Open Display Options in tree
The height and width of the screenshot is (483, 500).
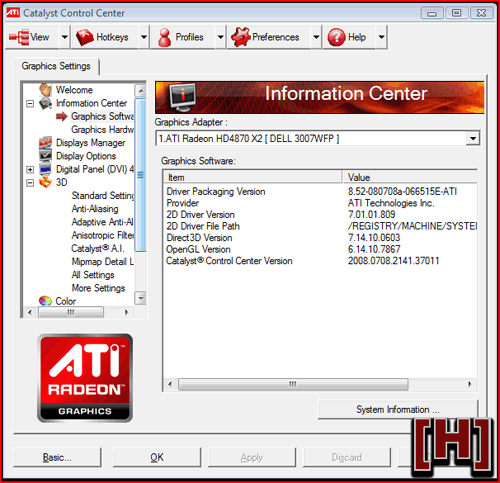tap(86, 156)
